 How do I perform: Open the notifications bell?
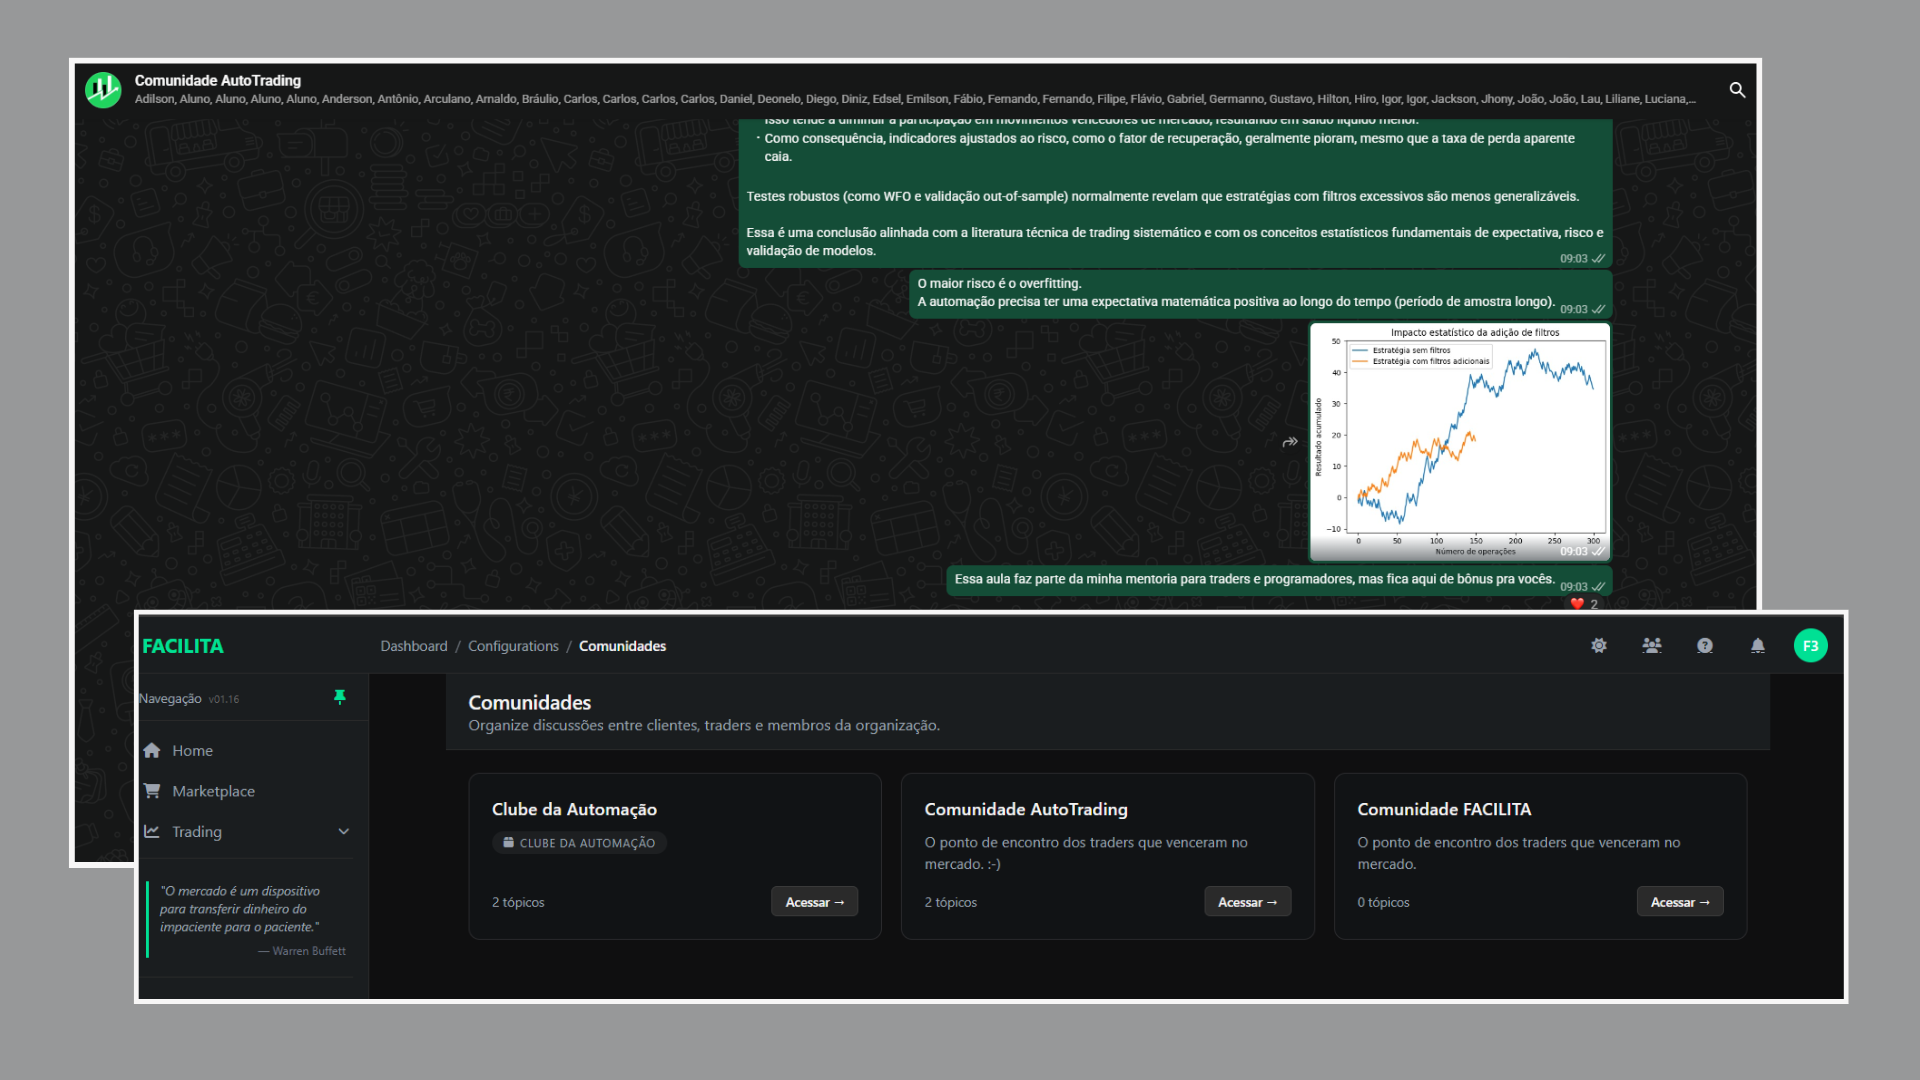click(1758, 646)
